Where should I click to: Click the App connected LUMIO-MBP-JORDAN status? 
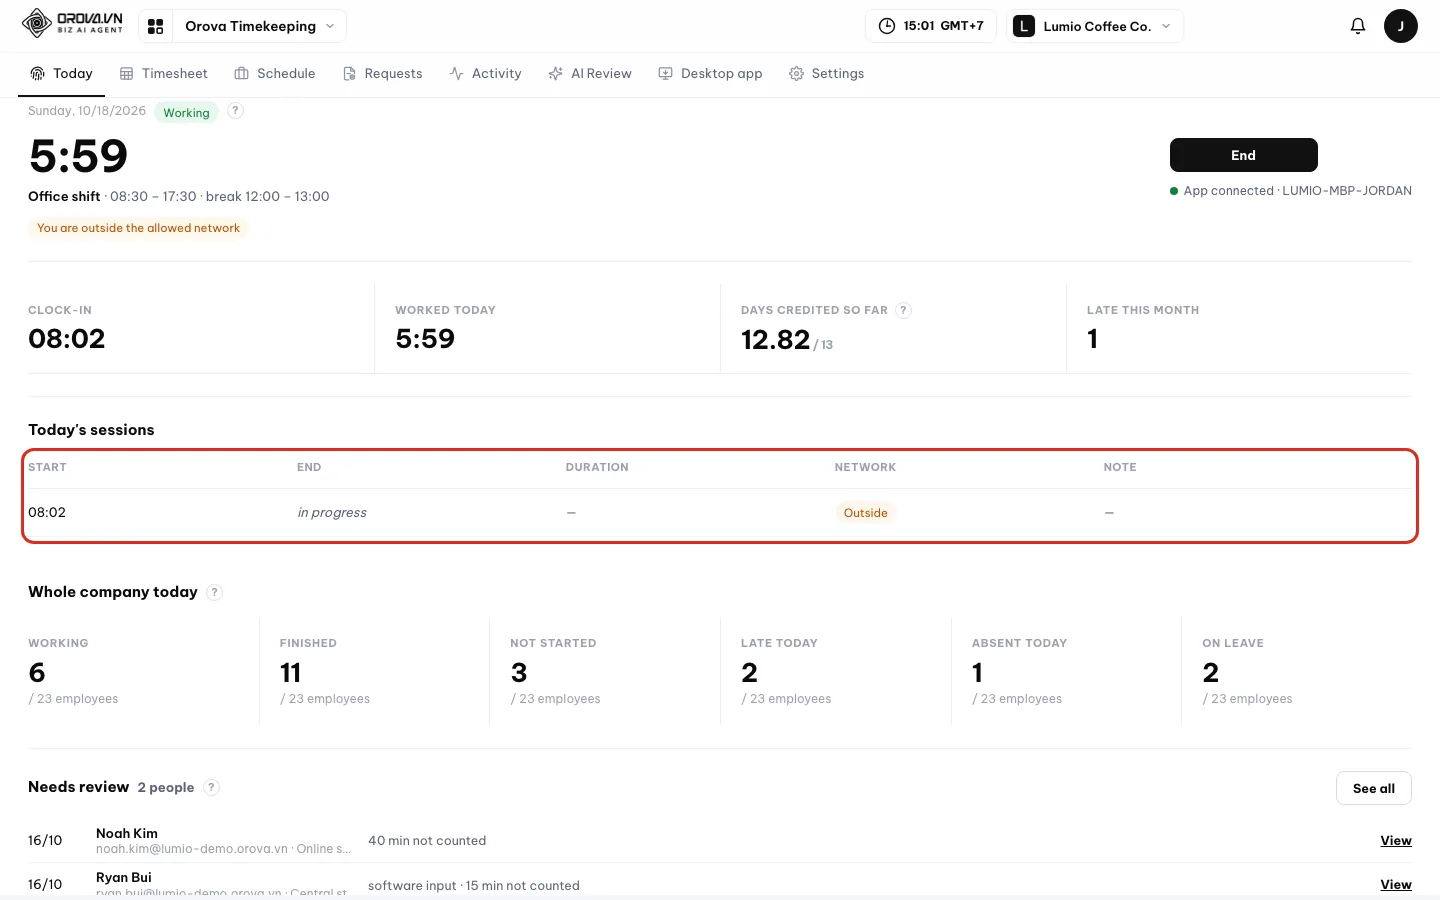coord(1291,191)
